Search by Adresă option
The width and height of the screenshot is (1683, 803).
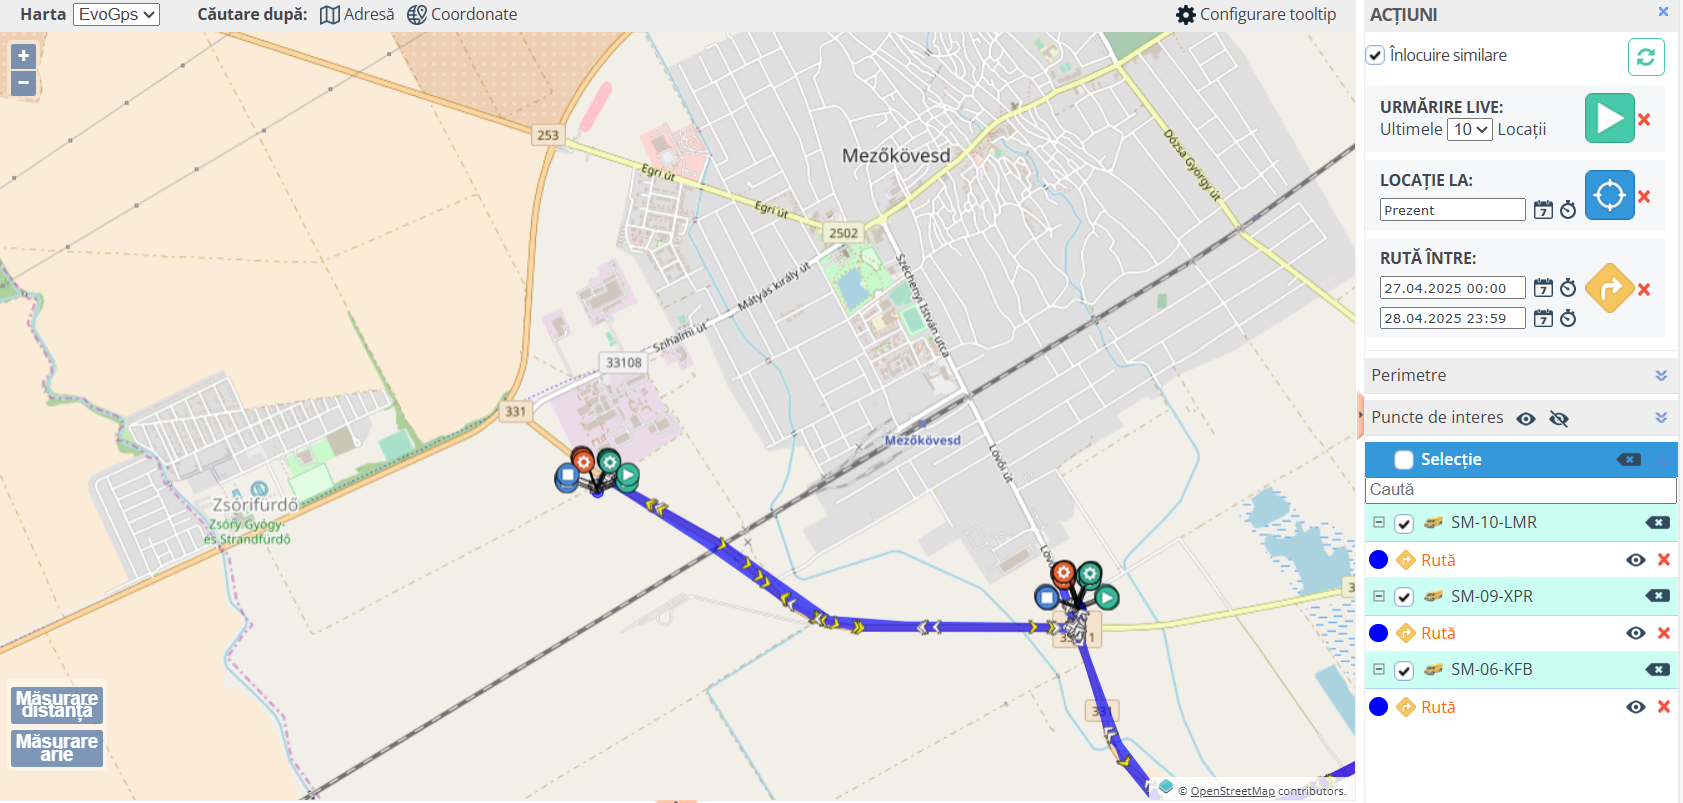tap(357, 15)
